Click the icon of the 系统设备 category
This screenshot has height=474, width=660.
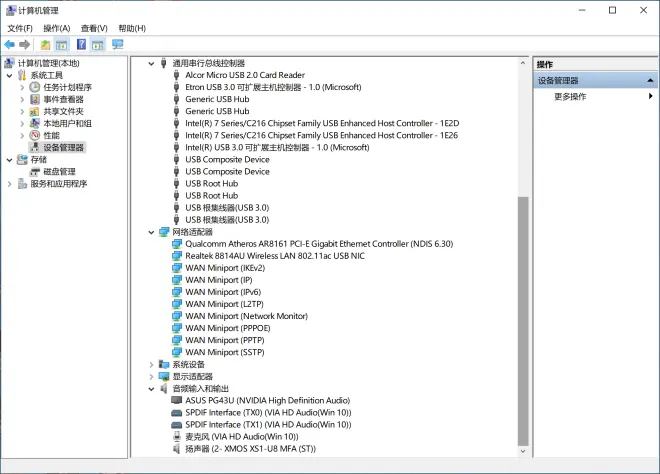[x=164, y=365]
